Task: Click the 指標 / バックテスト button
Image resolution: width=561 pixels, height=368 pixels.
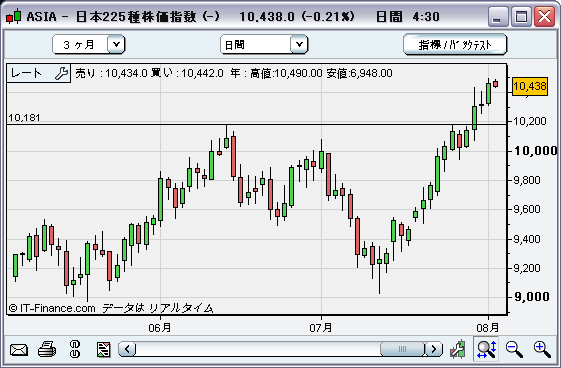Action: [x=455, y=44]
